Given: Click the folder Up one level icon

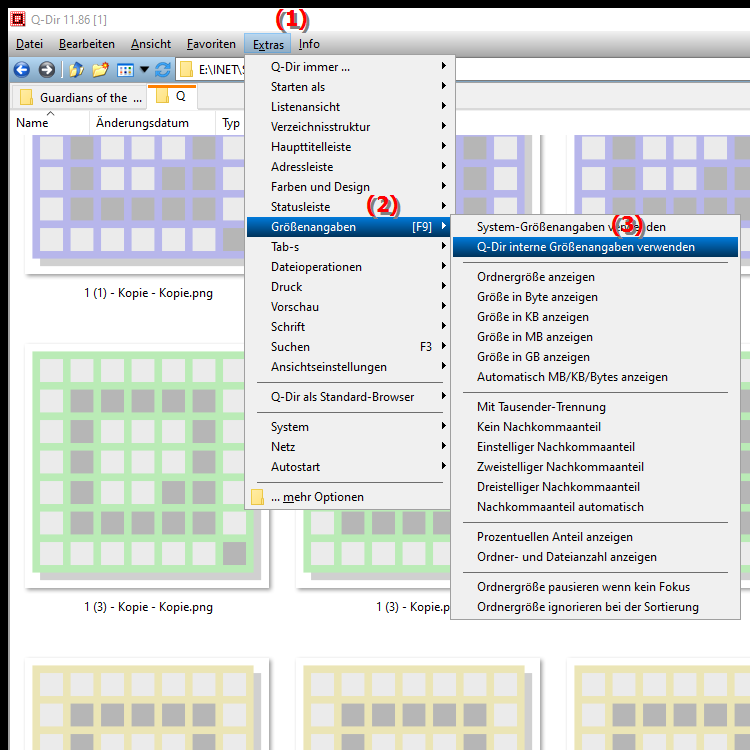Looking at the screenshot, I should [x=77, y=70].
